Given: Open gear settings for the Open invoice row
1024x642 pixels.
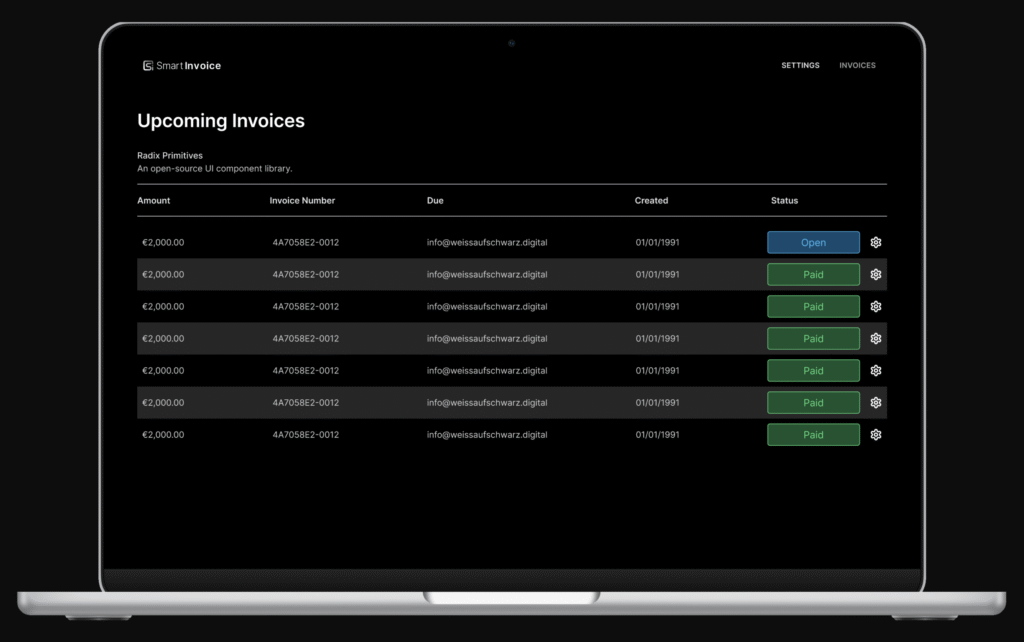Looking at the screenshot, I should [x=876, y=243].
